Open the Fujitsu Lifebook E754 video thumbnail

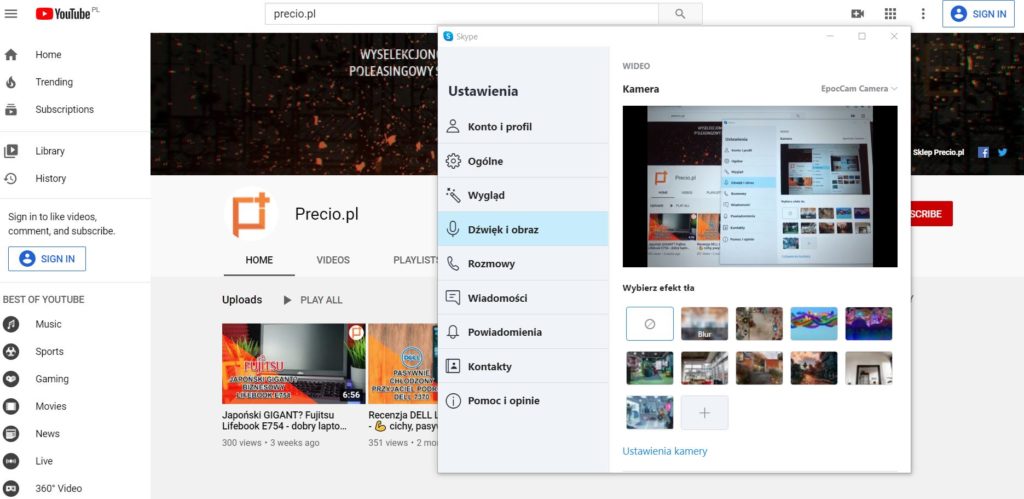click(x=294, y=364)
